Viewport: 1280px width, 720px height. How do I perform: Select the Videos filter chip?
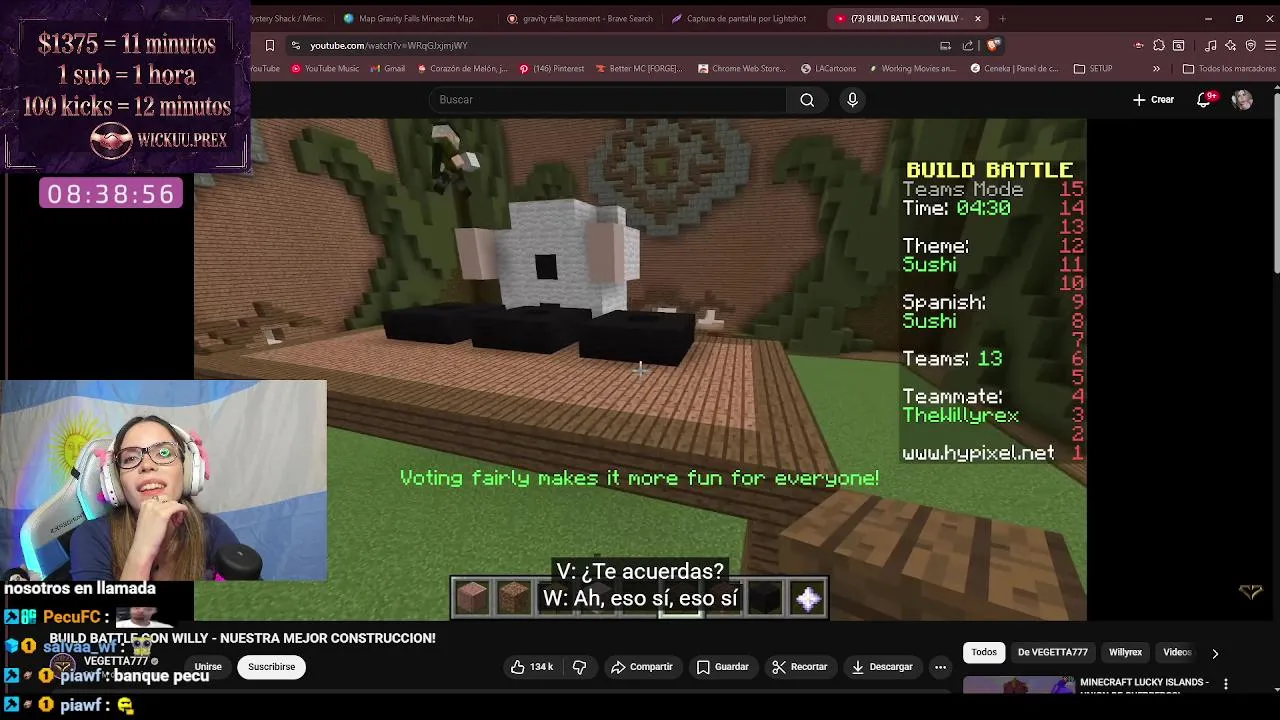click(x=1177, y=652)
